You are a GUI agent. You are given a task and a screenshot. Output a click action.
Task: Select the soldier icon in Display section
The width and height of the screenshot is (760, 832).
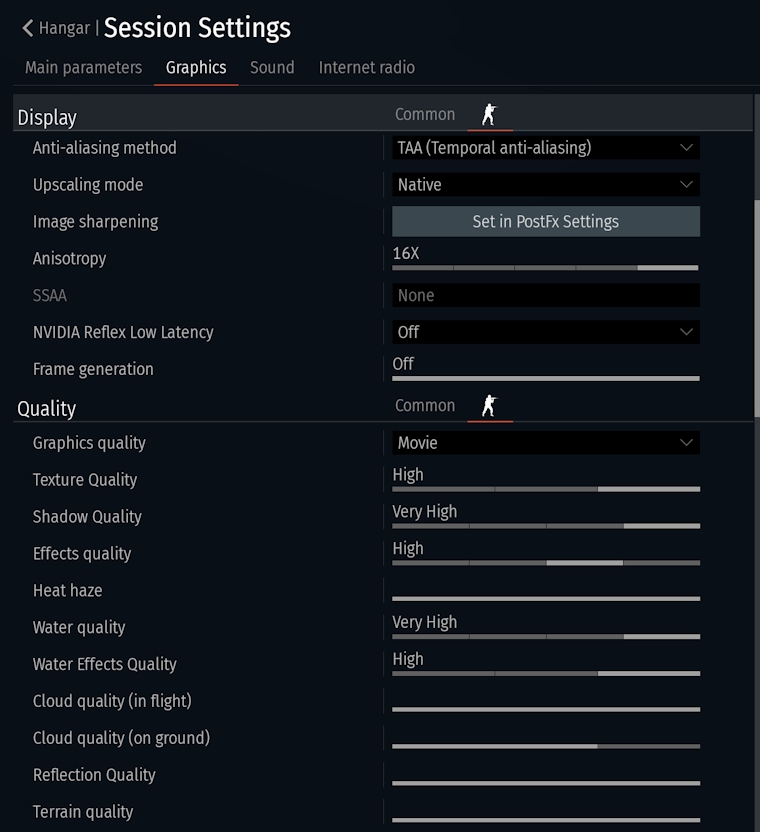489,115
